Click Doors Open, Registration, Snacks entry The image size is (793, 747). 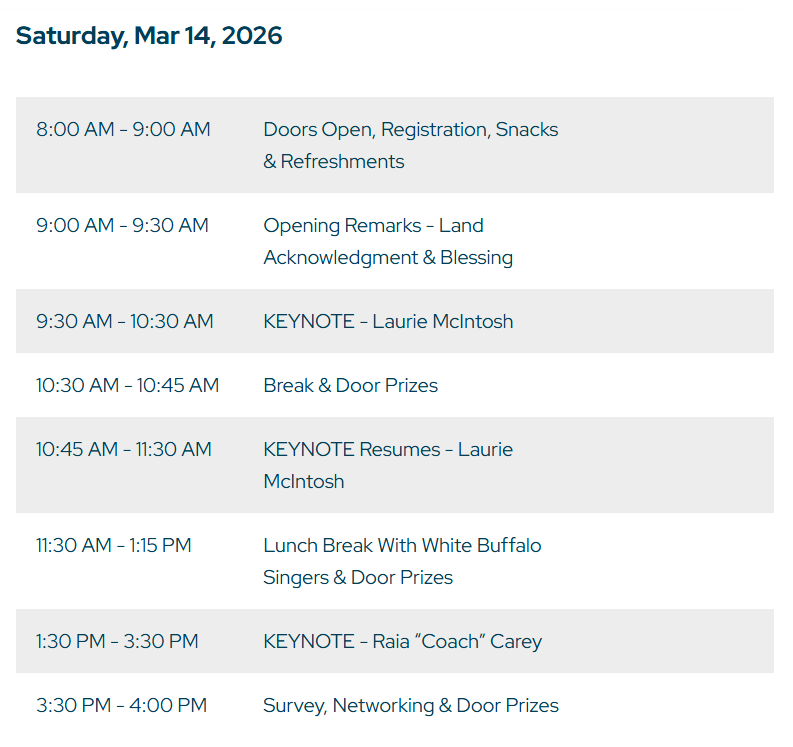(410, 130)
